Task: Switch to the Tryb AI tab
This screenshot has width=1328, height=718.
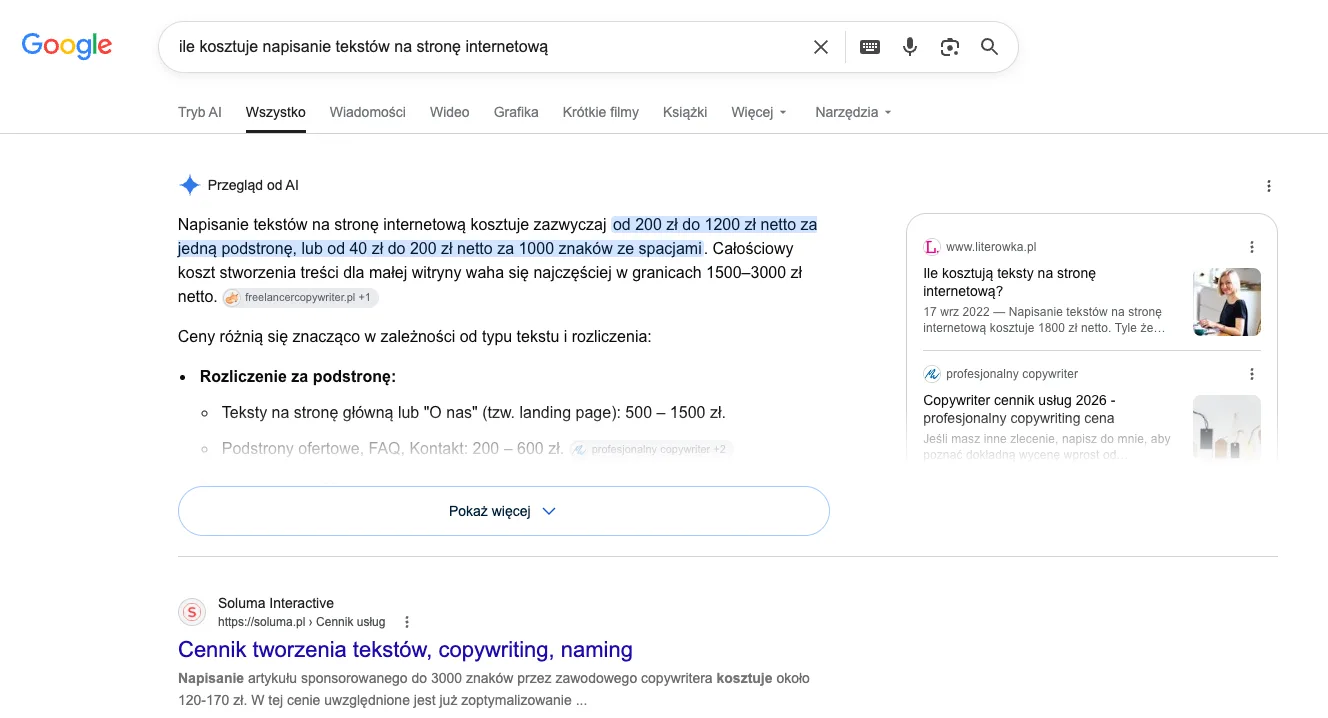Action: pyautogui.click(x=200, y=112)
